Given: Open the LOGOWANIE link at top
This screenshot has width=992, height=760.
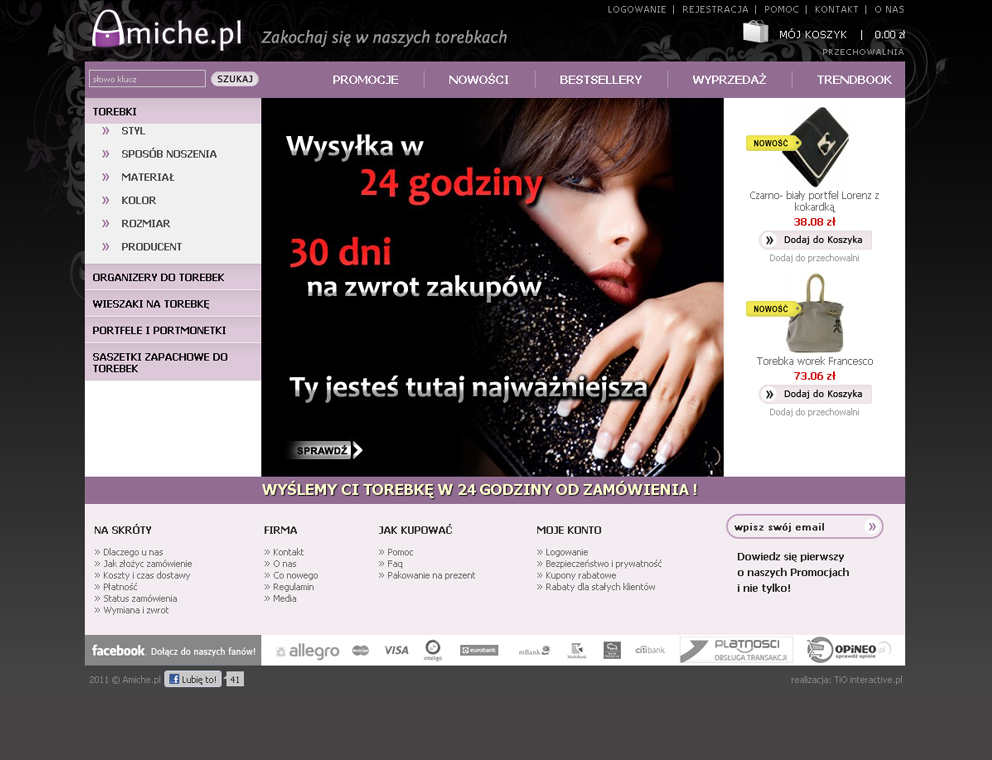Looking at the screenshot, I should pyautogui.click(x=636, y=9).
